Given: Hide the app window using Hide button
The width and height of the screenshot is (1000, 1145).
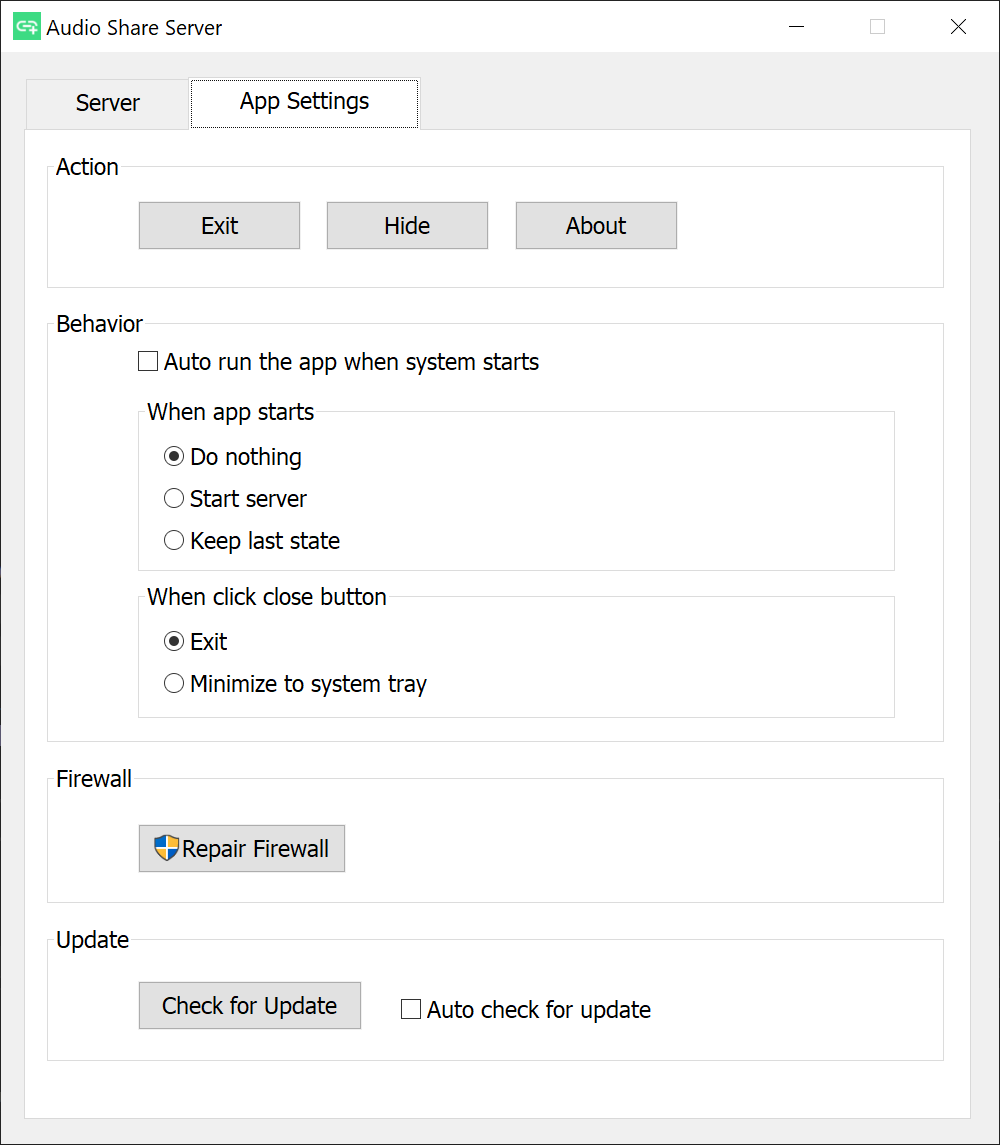Looking at the screenshot, I should click(x=407, y=226).
